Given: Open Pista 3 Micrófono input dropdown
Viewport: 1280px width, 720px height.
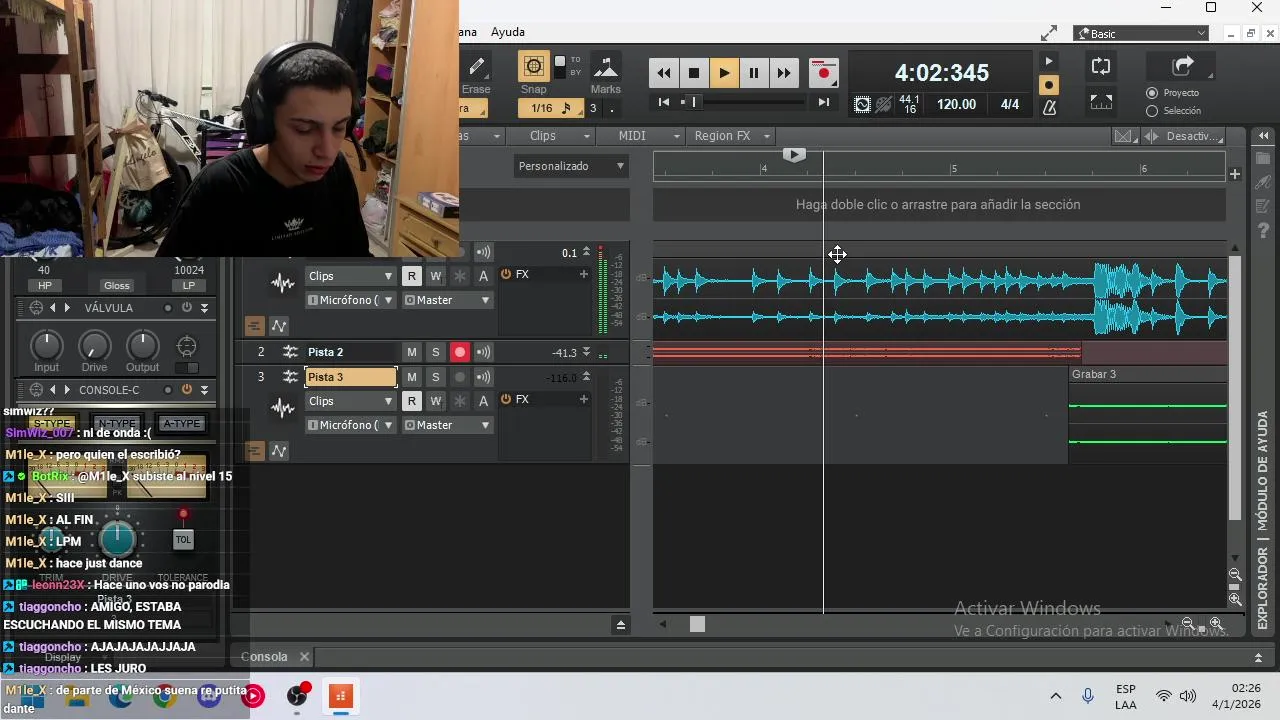Looking at the screenshot, I should 350,425.
